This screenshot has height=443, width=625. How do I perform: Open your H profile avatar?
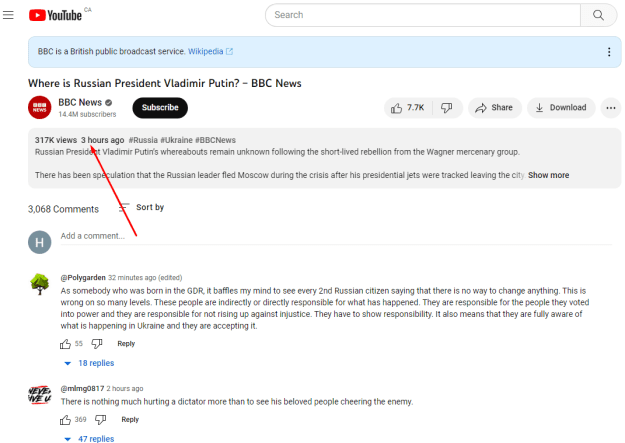(x=39, y=242)
